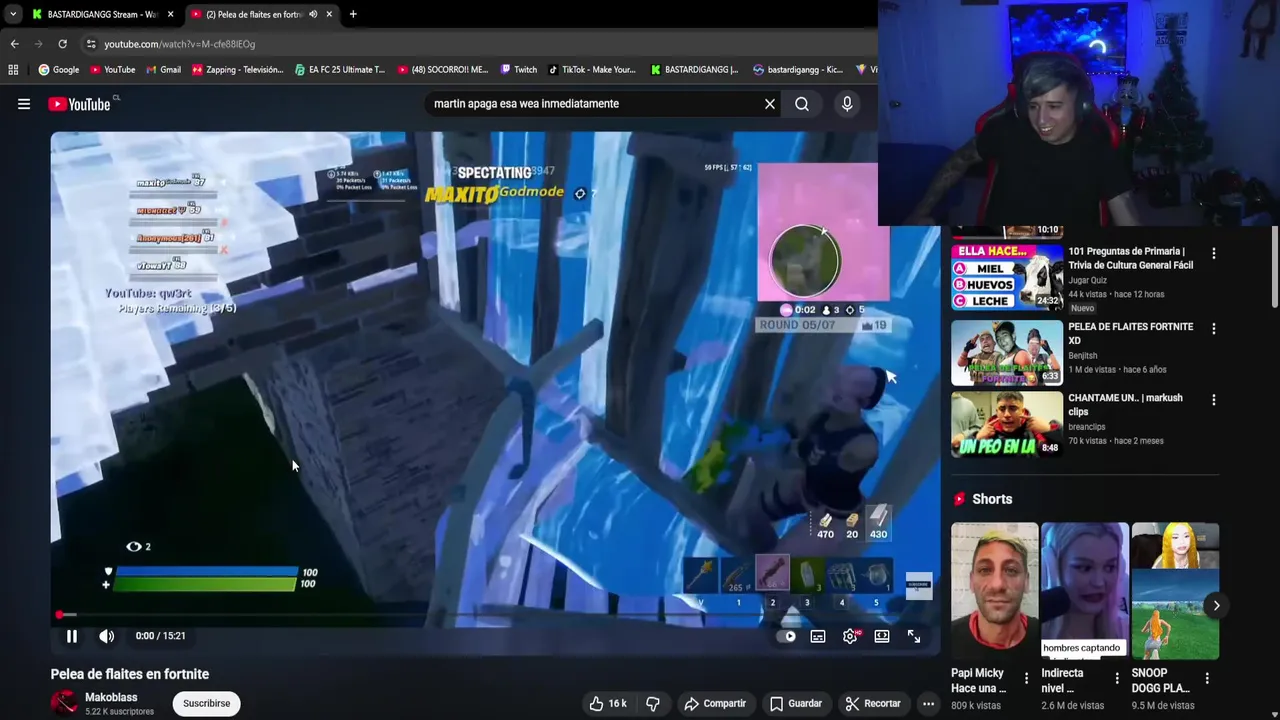Screen dimensions: 1280x720
Task: Click the Shorts section logo icon
Action: 959,499
